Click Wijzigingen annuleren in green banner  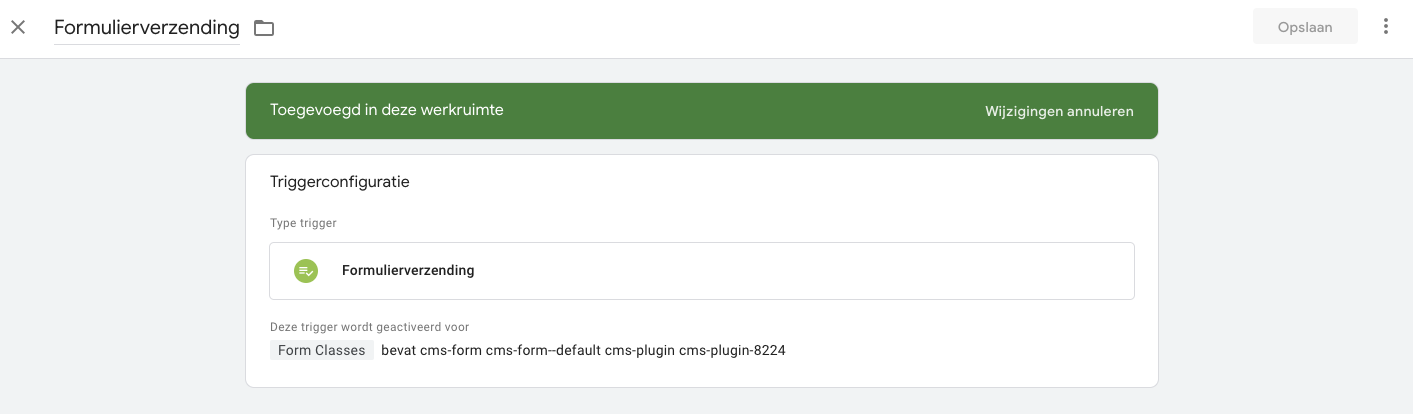click(1059, 111)
